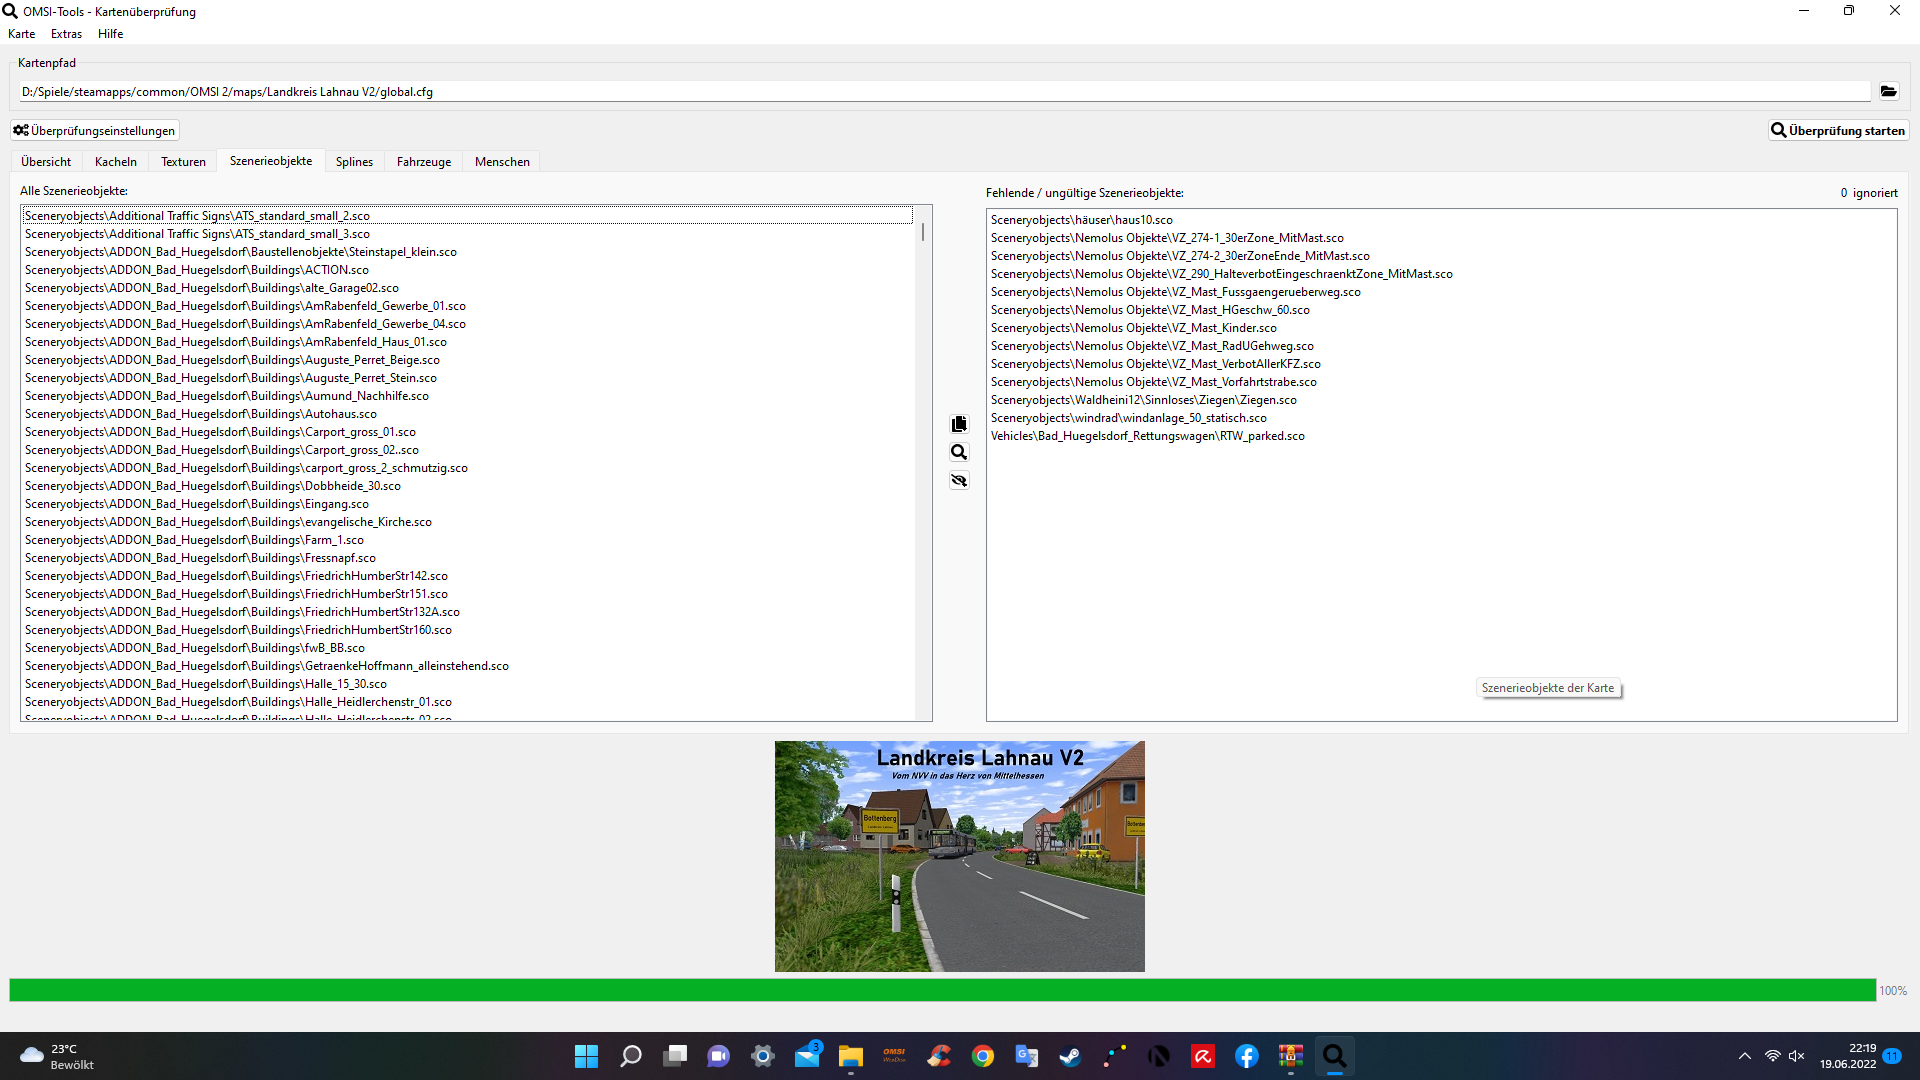The image size is (1920, 1080).
Task: Open the Karte menu
Action: pos(21,34)
